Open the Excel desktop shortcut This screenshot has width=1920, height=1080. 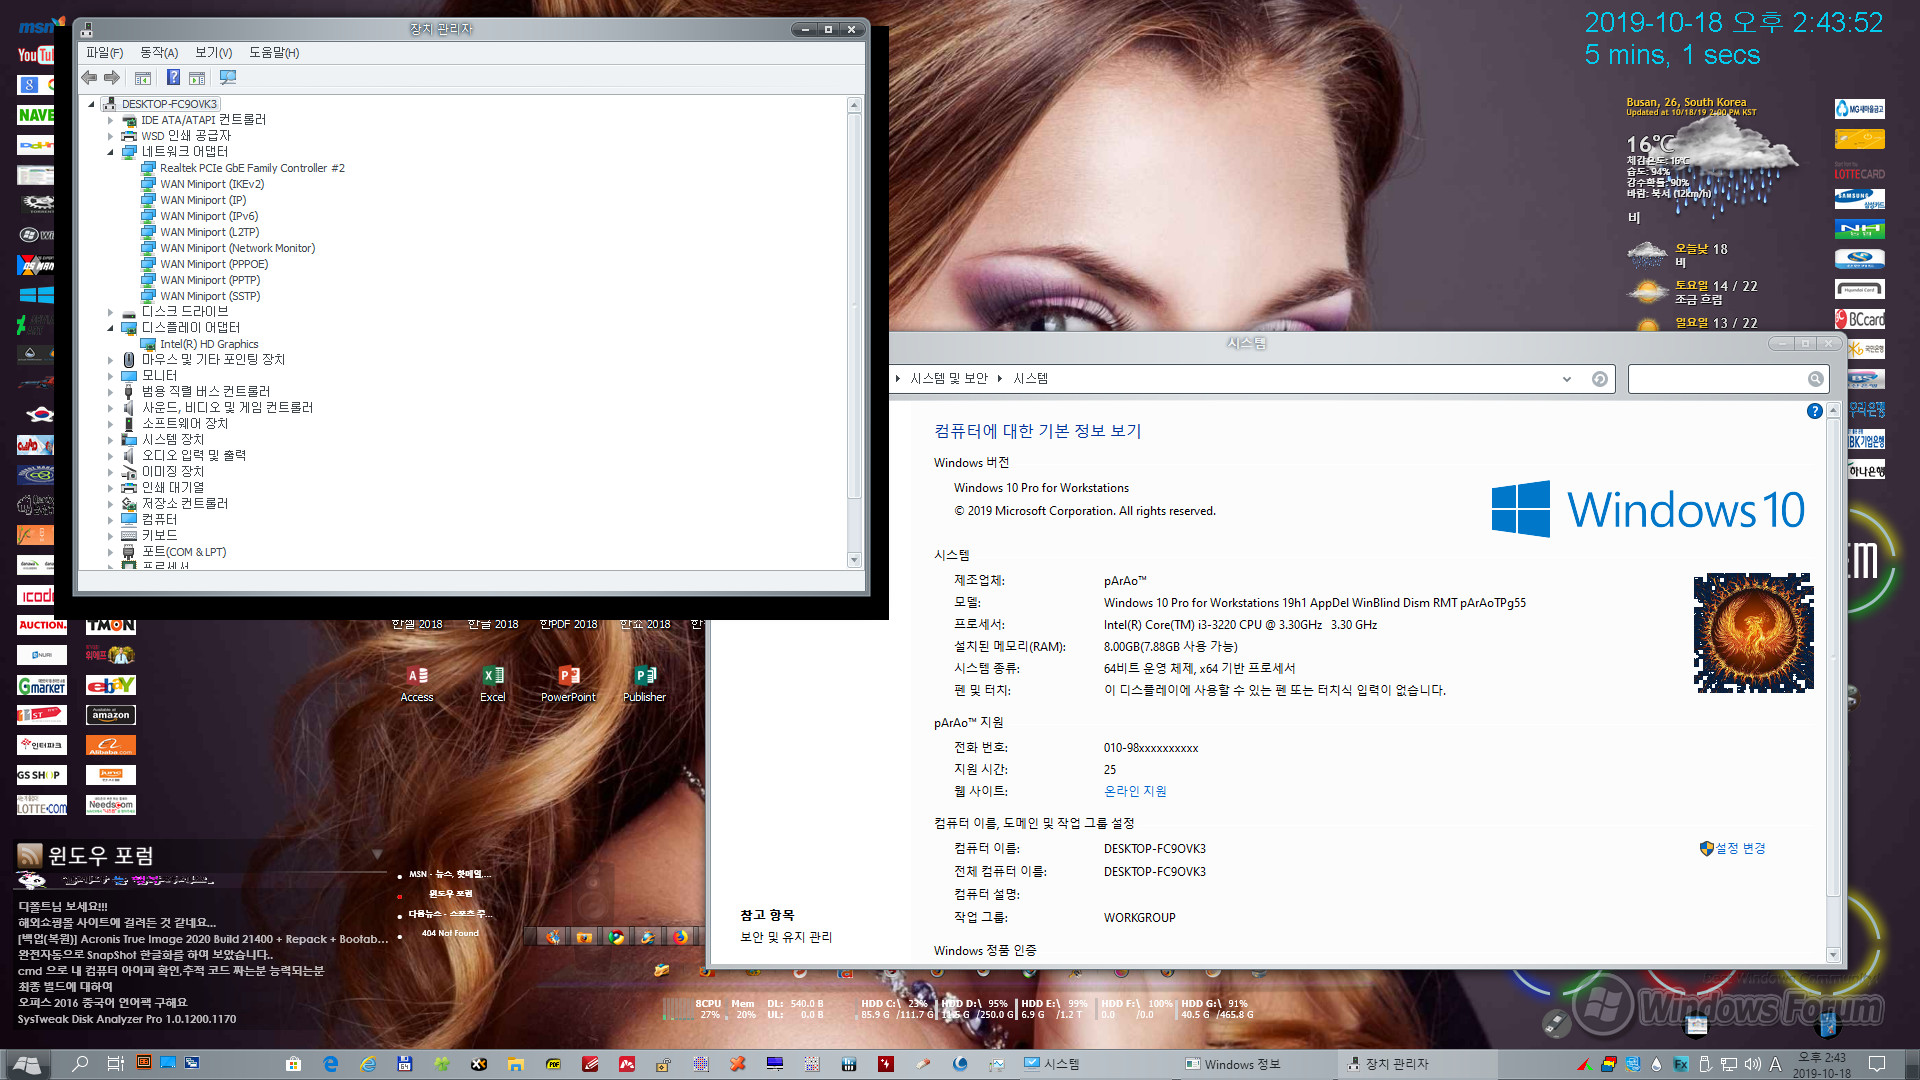(493, 685)
